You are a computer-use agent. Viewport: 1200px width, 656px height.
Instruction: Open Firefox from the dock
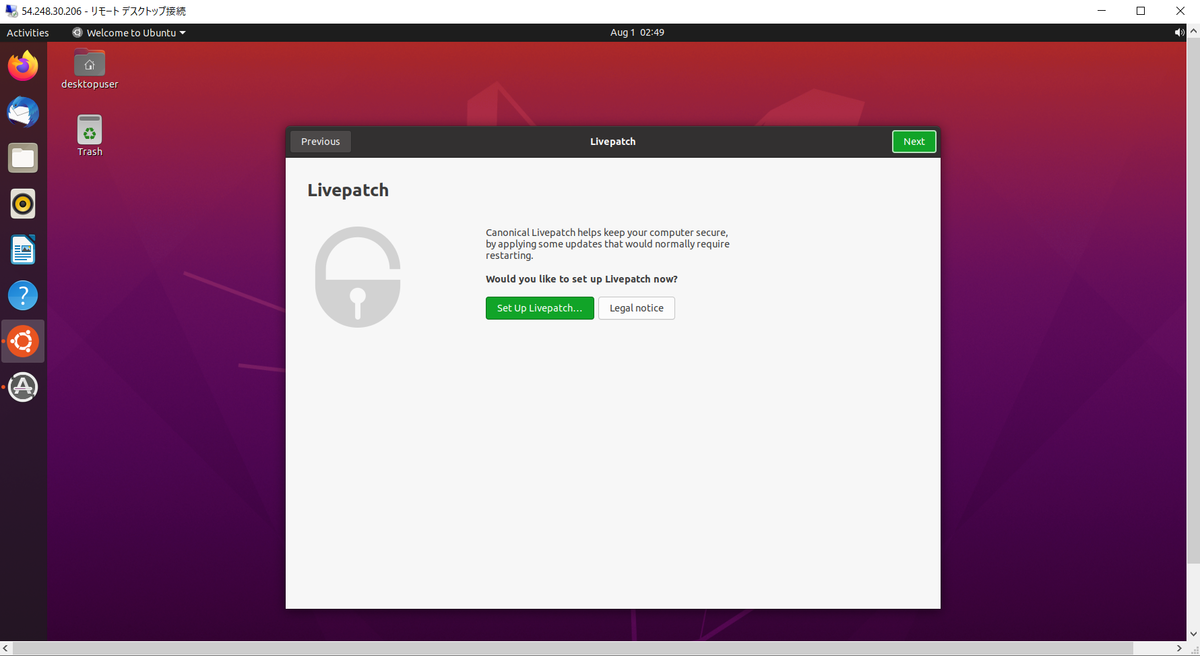point(23,66)
